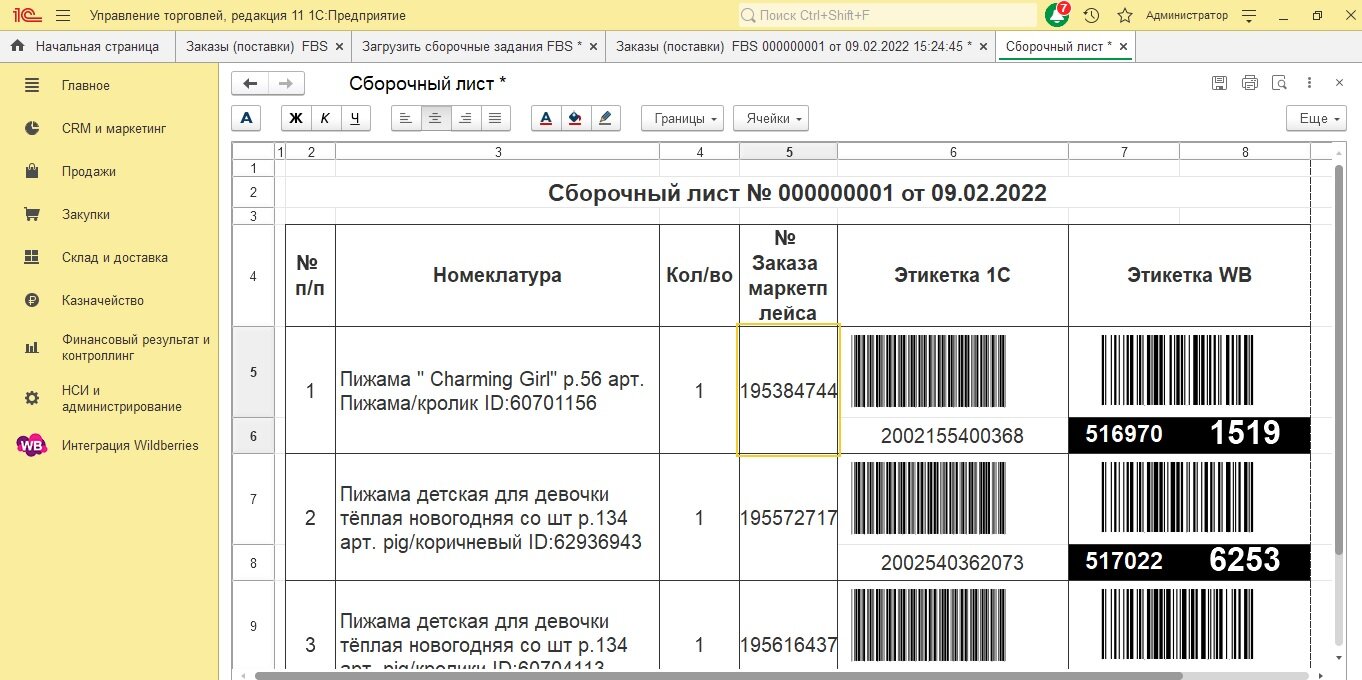Close the Сборочный лист tab

[1123, 47]
